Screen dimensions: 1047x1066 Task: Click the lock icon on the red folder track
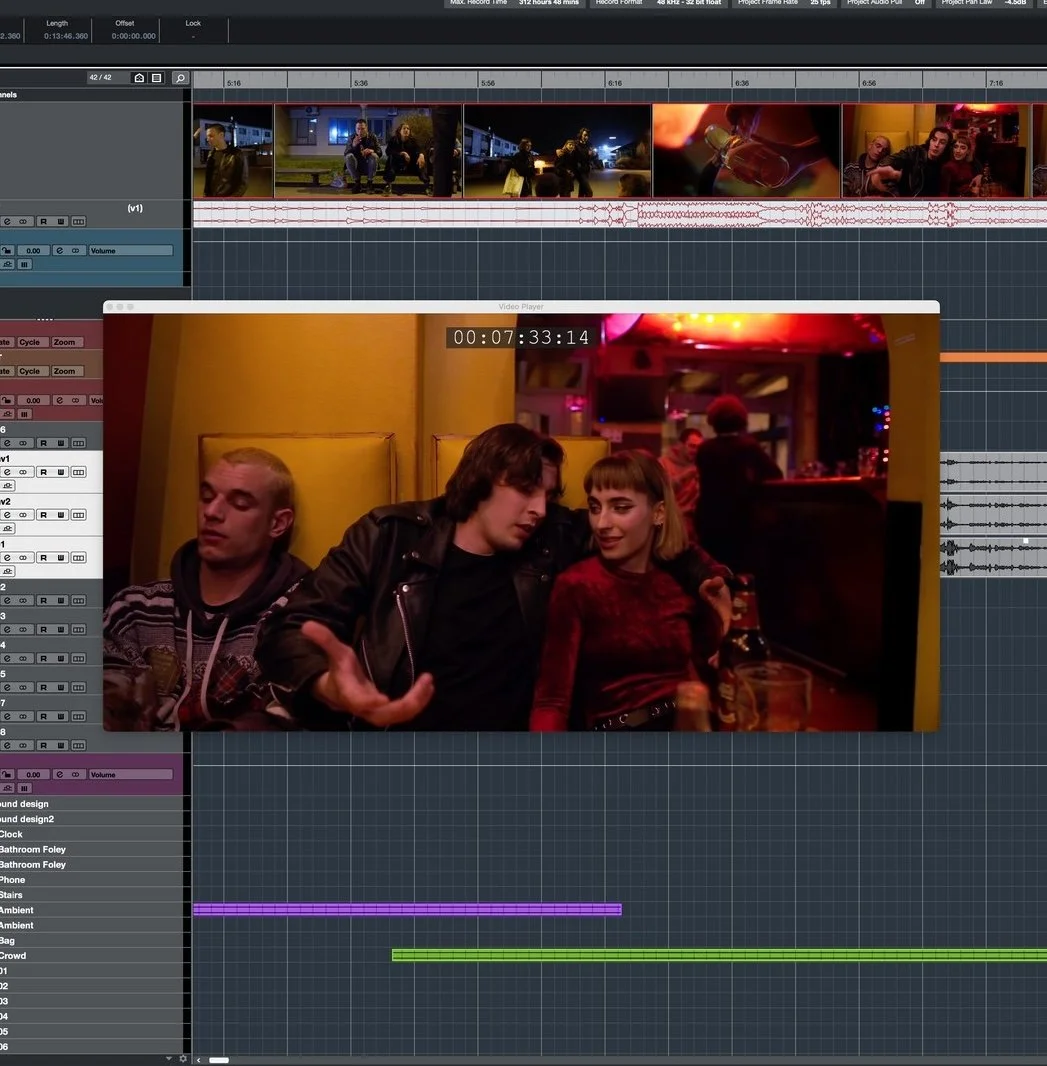pos(7,401)
